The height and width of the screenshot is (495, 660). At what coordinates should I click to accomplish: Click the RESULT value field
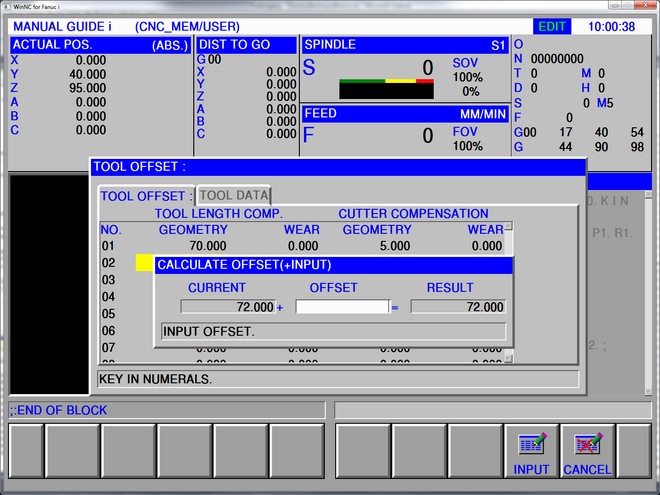coord(457,307)
